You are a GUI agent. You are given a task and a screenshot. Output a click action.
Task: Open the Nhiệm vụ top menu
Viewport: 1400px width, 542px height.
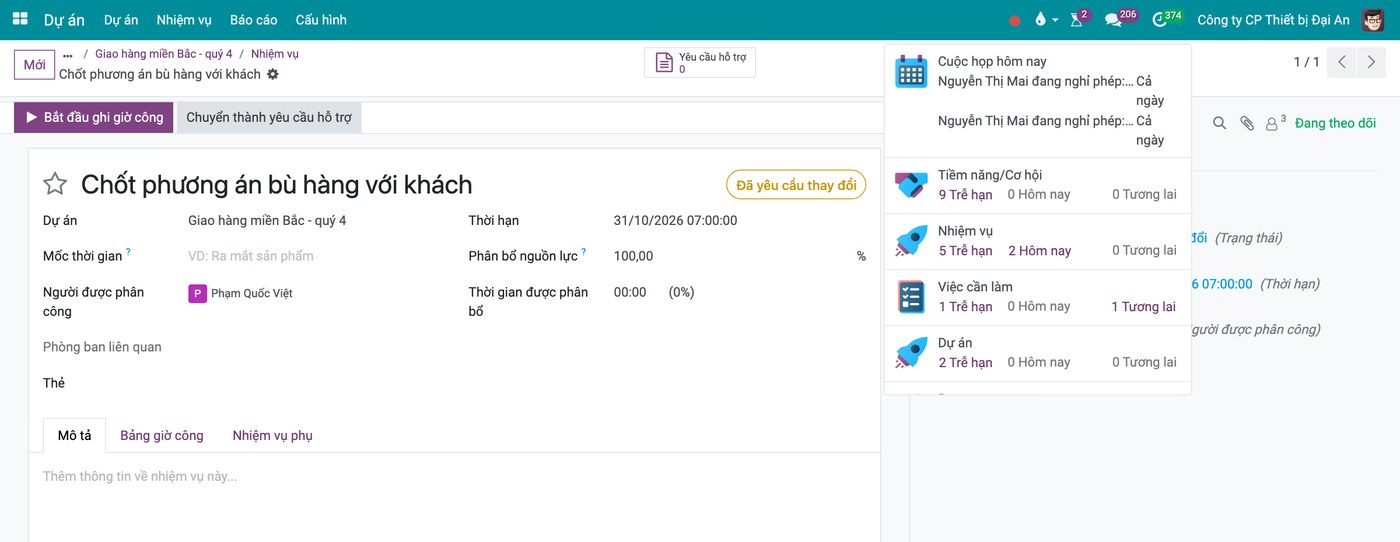coord(184,20)
